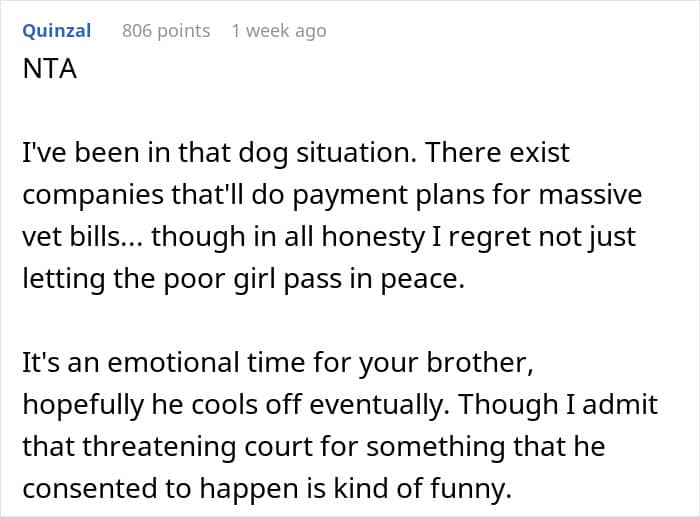Screen dimensions: 700x517
Task: Click the 806 points score
Action: click(x=166, y=31)
